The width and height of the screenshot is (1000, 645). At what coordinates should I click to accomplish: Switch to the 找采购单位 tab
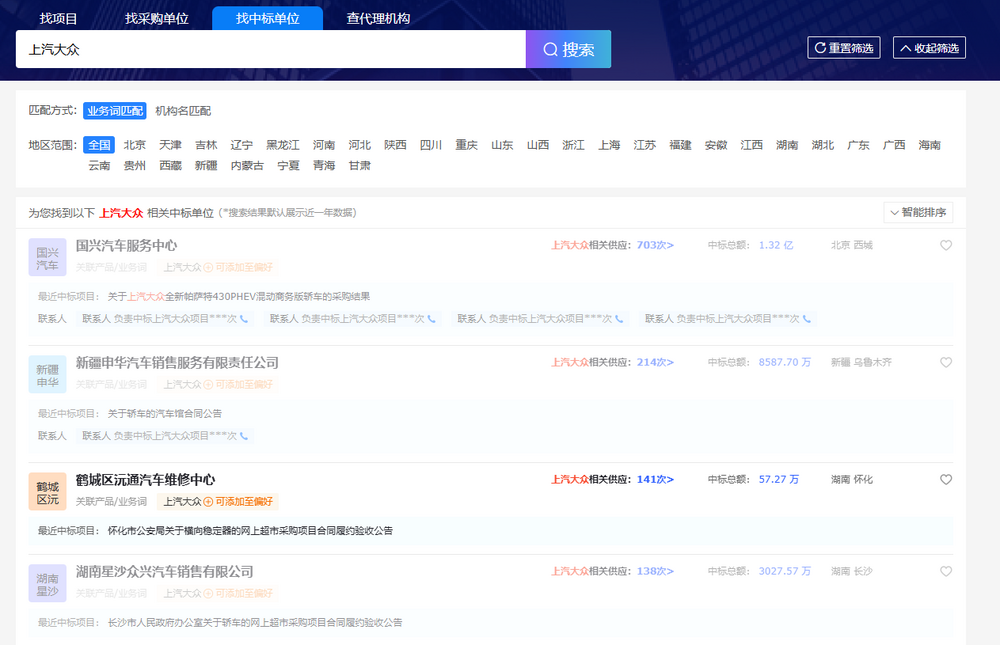(157, 19)
